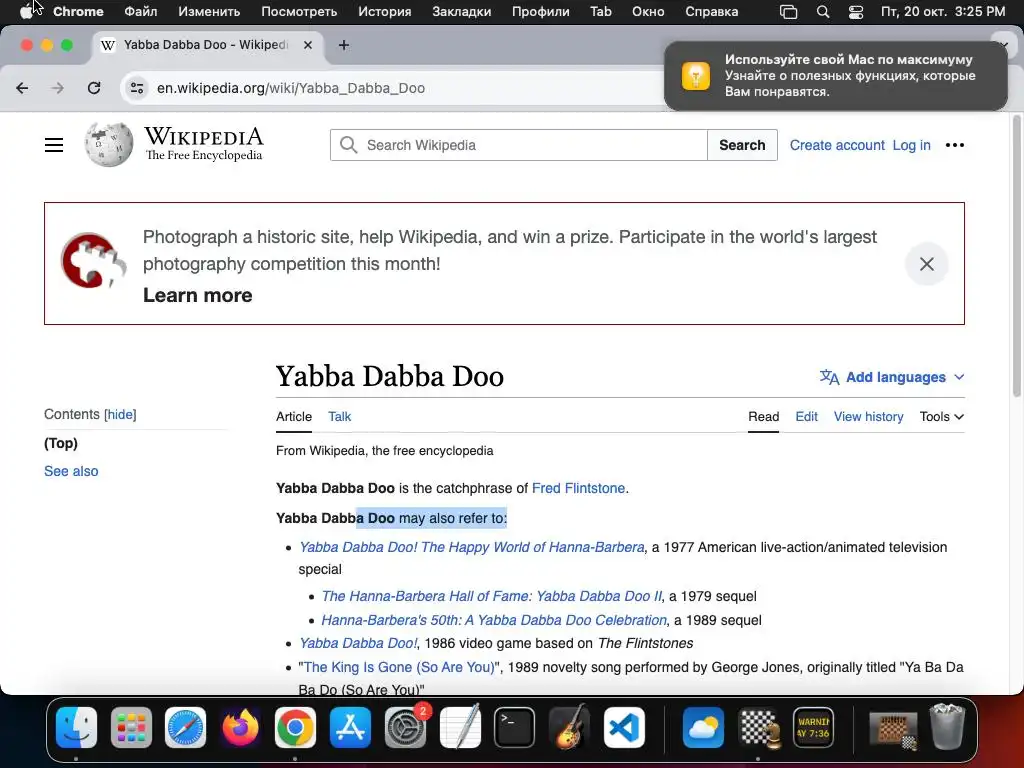The image size is (1024, 768).
Task: Open Hanna-Barbera's 50th Celebration link
Action: coord(494,620)
